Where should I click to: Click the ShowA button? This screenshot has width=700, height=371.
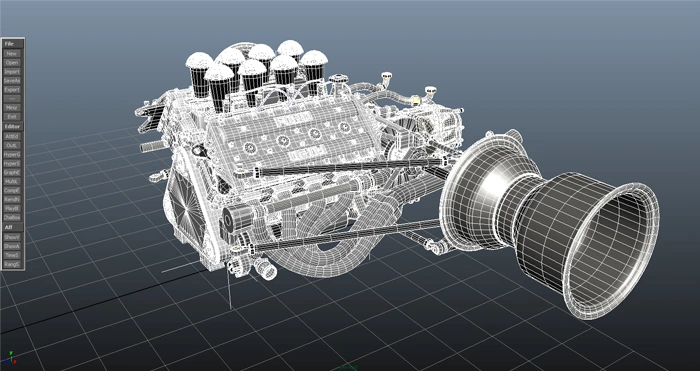tap(12, 246)
